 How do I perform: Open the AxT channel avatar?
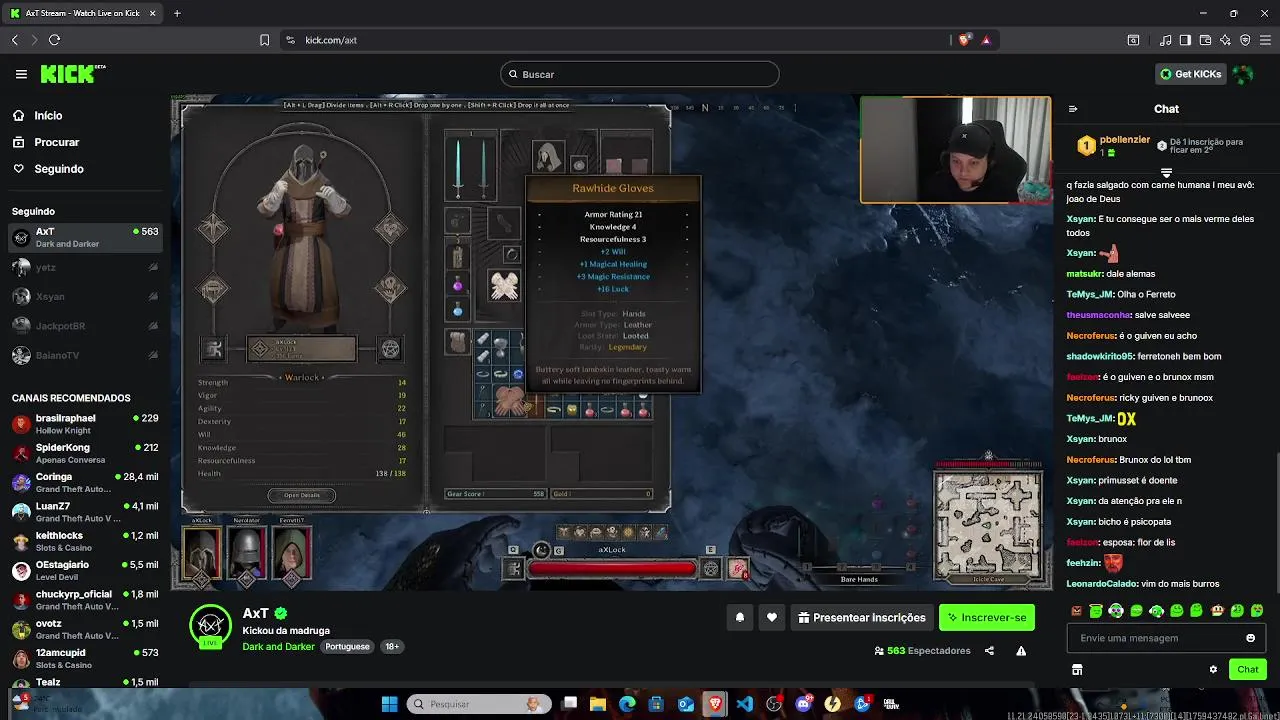[x=210, y=626]
